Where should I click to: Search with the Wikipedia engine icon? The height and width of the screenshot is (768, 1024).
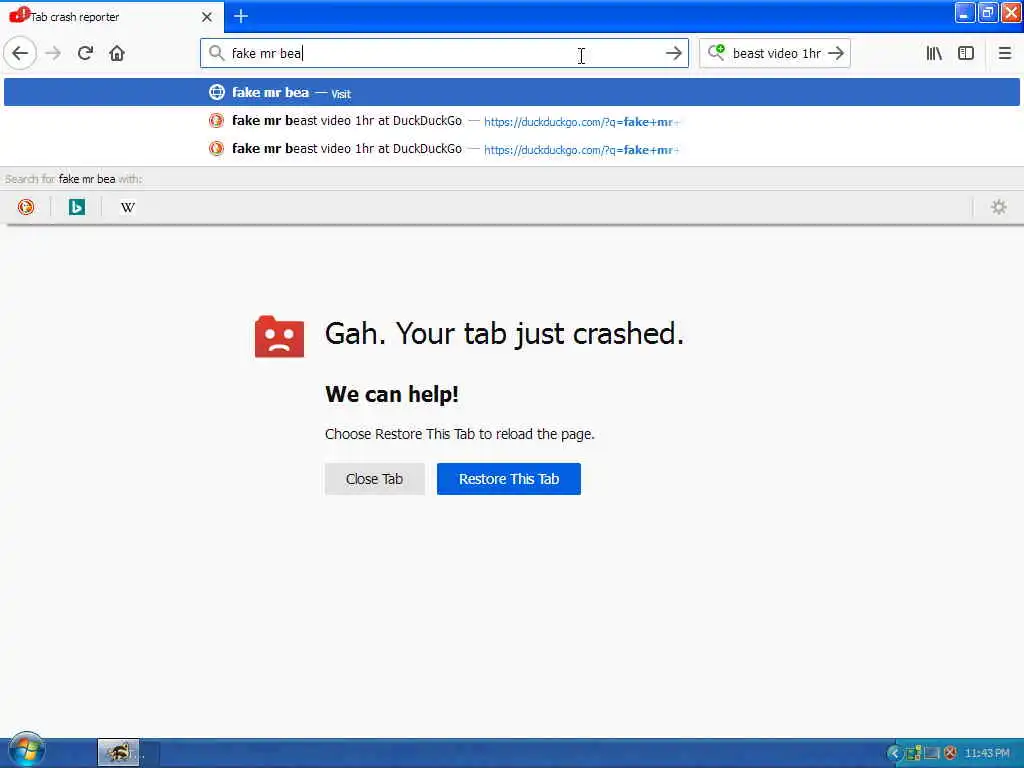[x=127, y=208]
